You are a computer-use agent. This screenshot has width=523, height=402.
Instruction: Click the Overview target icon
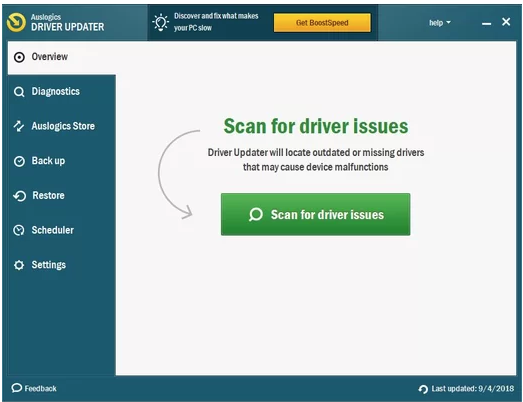pos(19,57)
